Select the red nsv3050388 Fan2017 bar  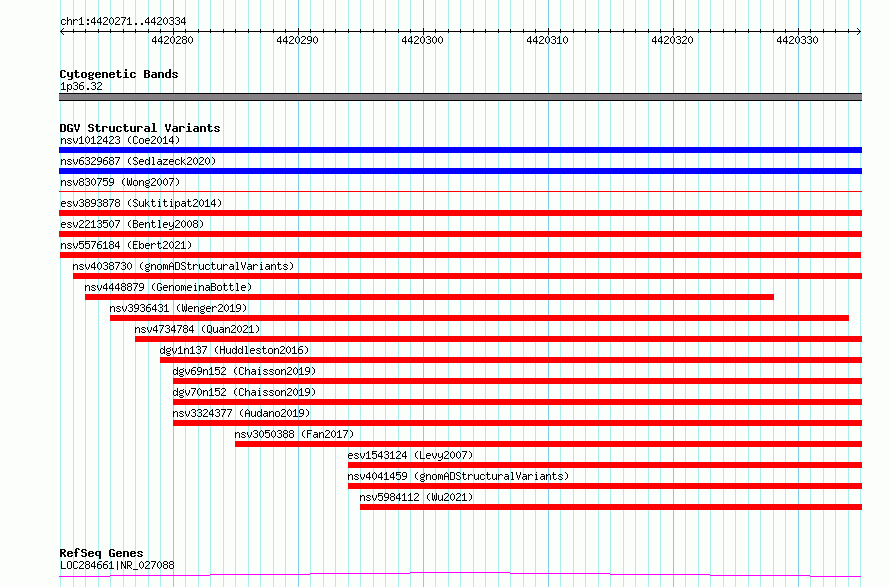(548, 444)
